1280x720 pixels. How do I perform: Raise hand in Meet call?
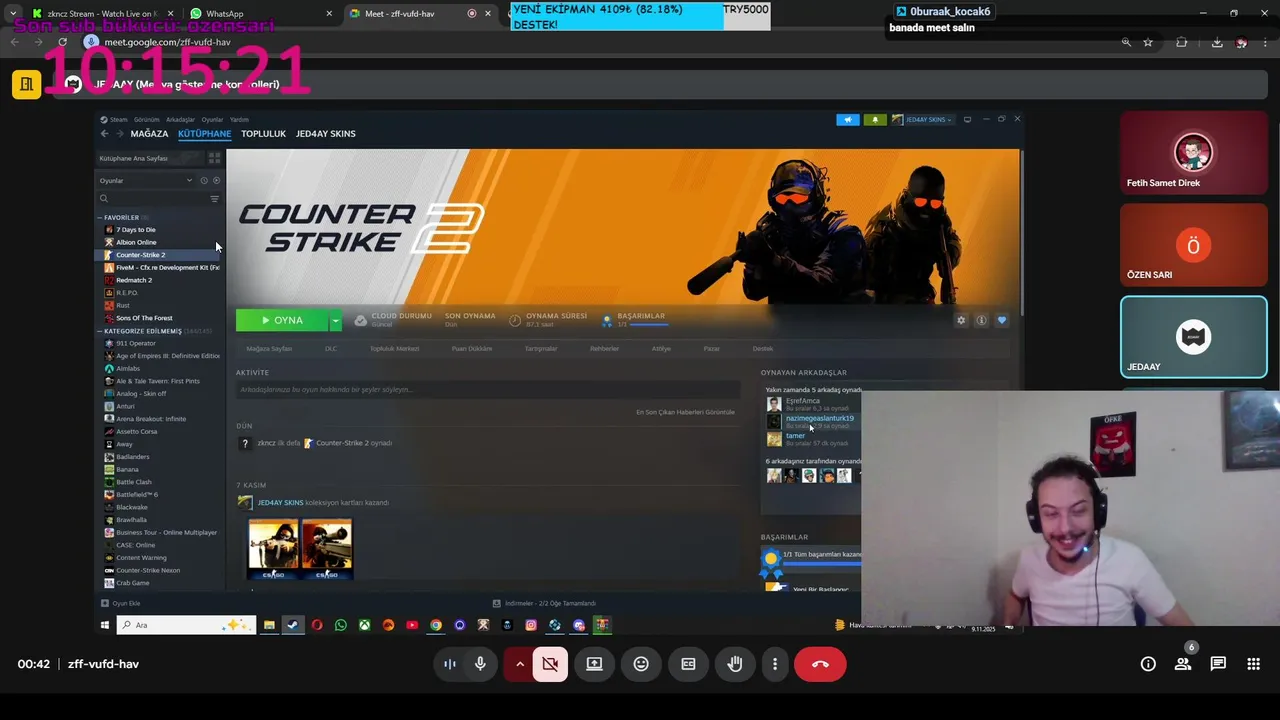point(735,664)
